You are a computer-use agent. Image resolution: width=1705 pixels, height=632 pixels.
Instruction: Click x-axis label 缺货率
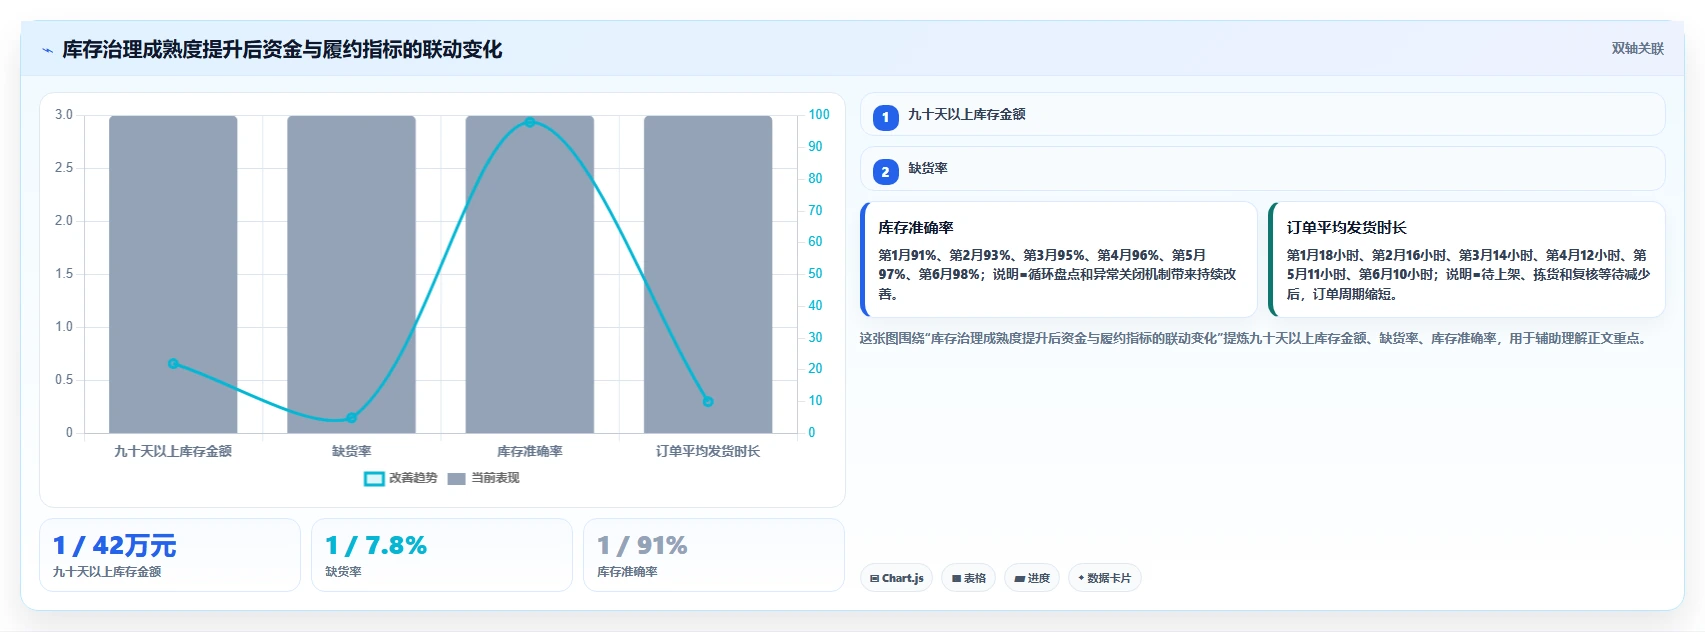(x=351, y=452)
